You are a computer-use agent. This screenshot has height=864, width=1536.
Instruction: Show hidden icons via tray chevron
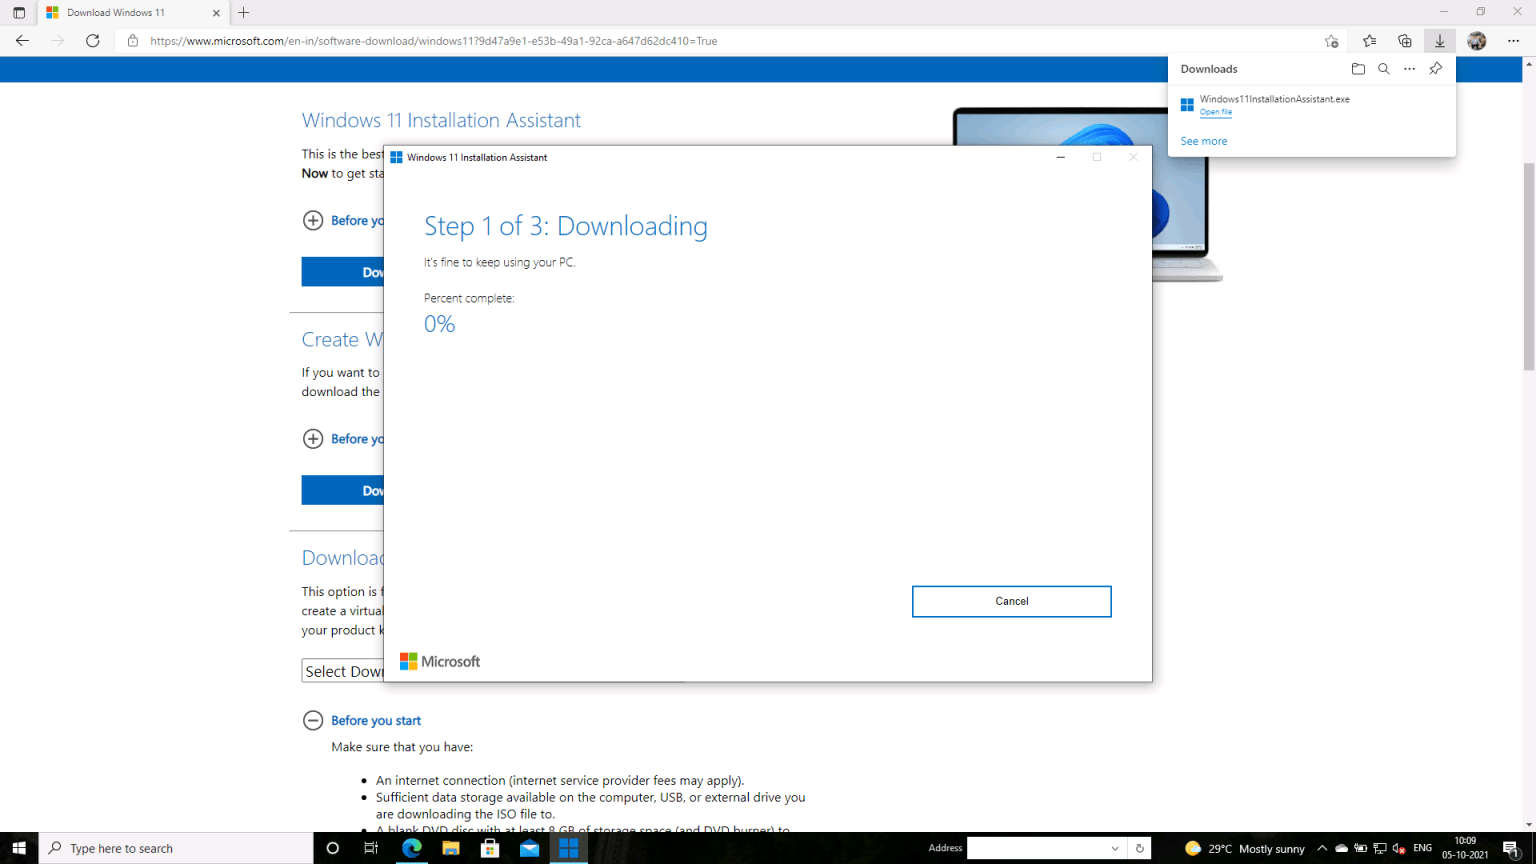[1322, 848]
